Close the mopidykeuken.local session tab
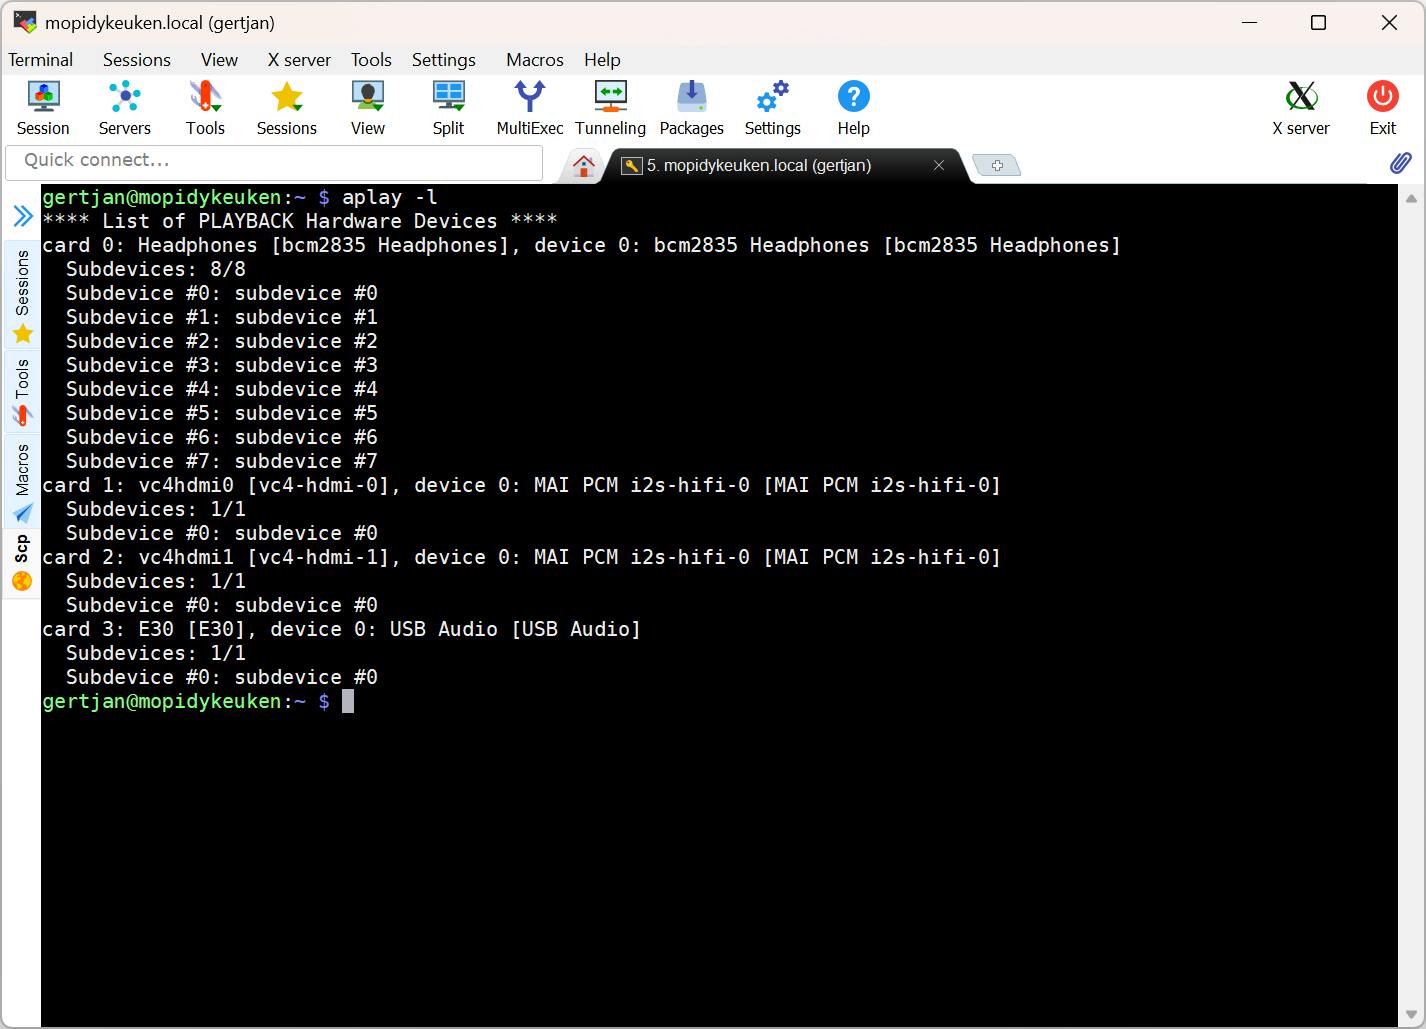Image resolution: width=1426 pixels, height=1029 pixels. [939, 166]
